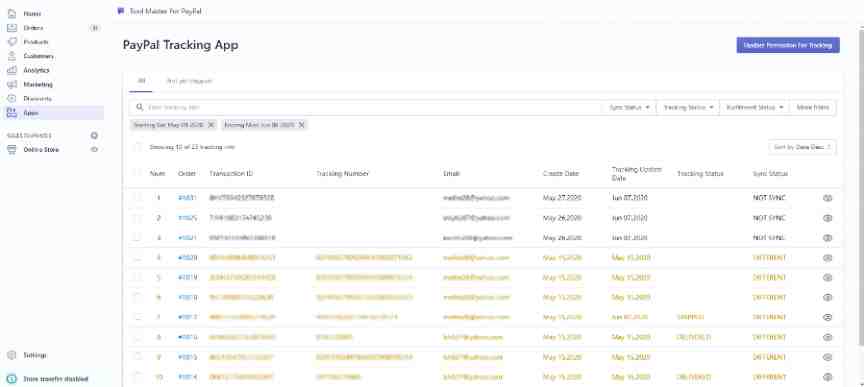Open the Marketing section

point(37,85)
